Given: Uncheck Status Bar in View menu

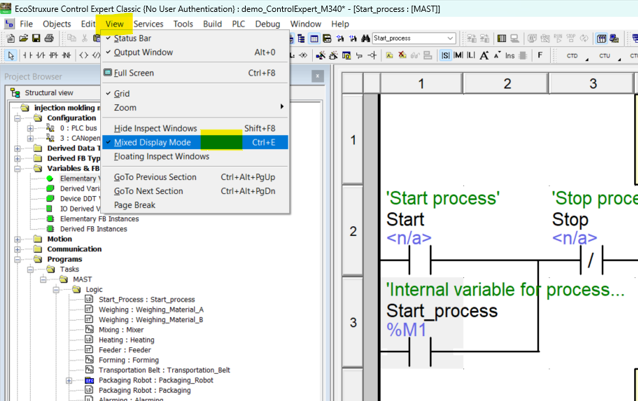Looking at the screenshot, I should coord(195,38).
